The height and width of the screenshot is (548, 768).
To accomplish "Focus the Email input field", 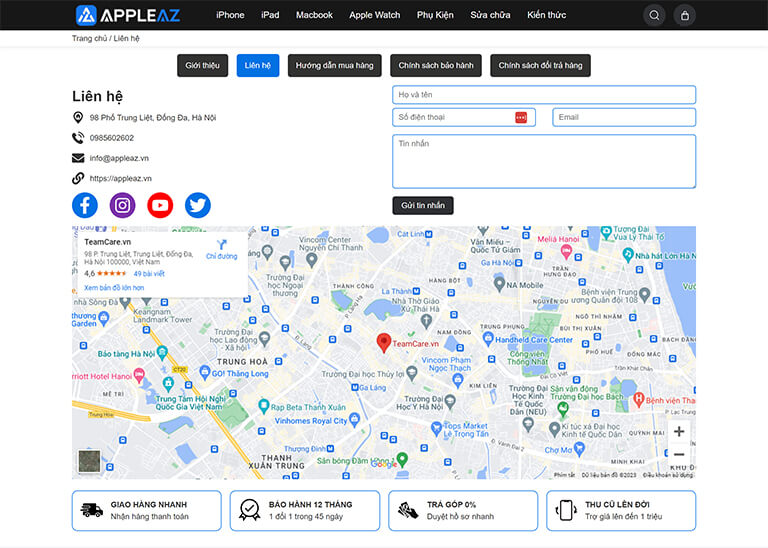I will tap(624, 118).
